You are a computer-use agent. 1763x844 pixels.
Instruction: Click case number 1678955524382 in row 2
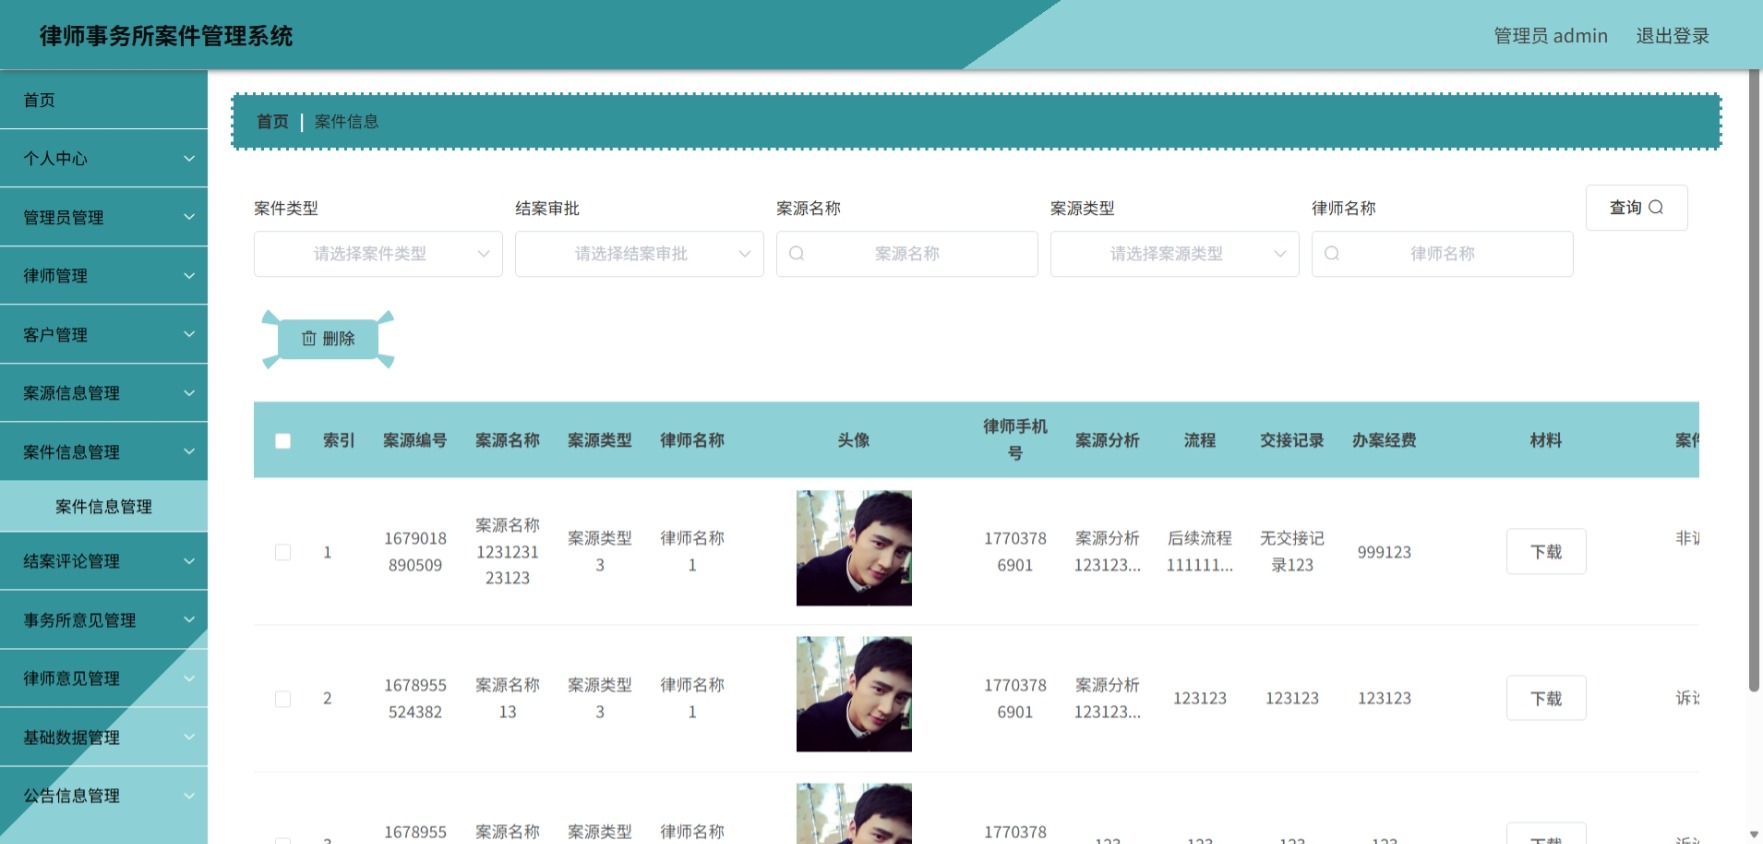point(415,699)
